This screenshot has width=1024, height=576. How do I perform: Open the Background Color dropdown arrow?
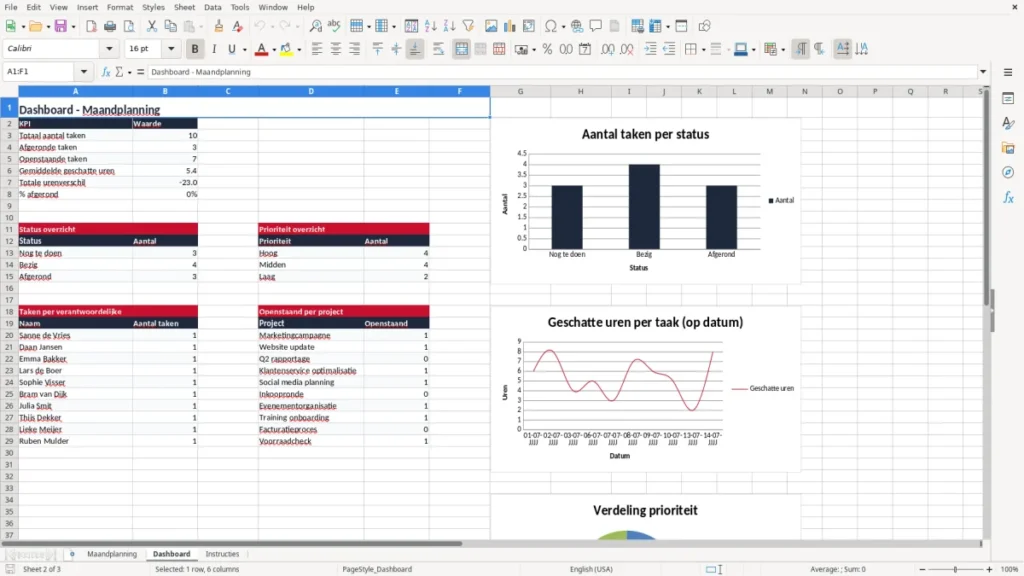299,50
